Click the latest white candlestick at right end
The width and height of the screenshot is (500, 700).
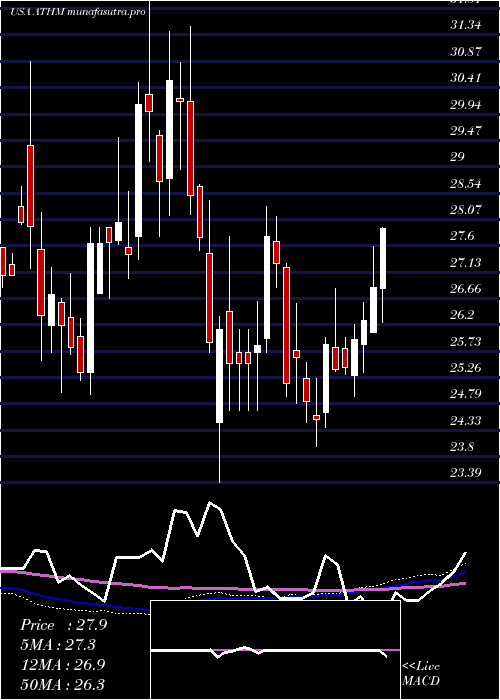(383, 258)
